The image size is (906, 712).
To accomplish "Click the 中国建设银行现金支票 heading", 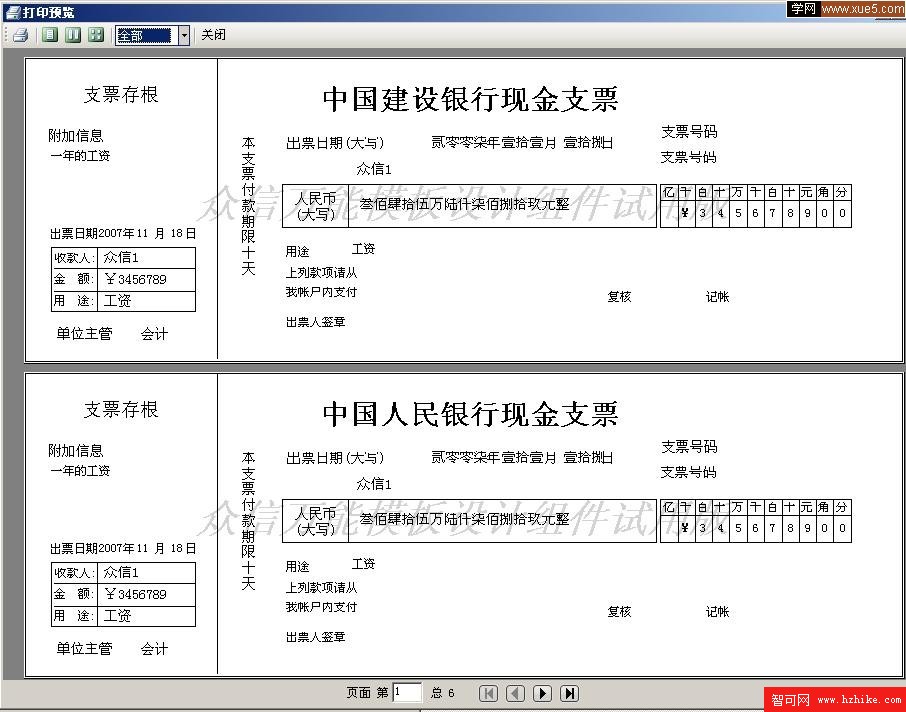I will 470,99.
